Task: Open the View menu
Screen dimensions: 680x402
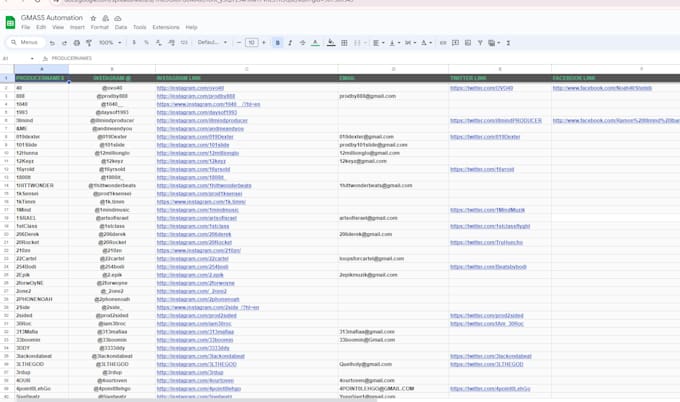Action: point(58,27)
